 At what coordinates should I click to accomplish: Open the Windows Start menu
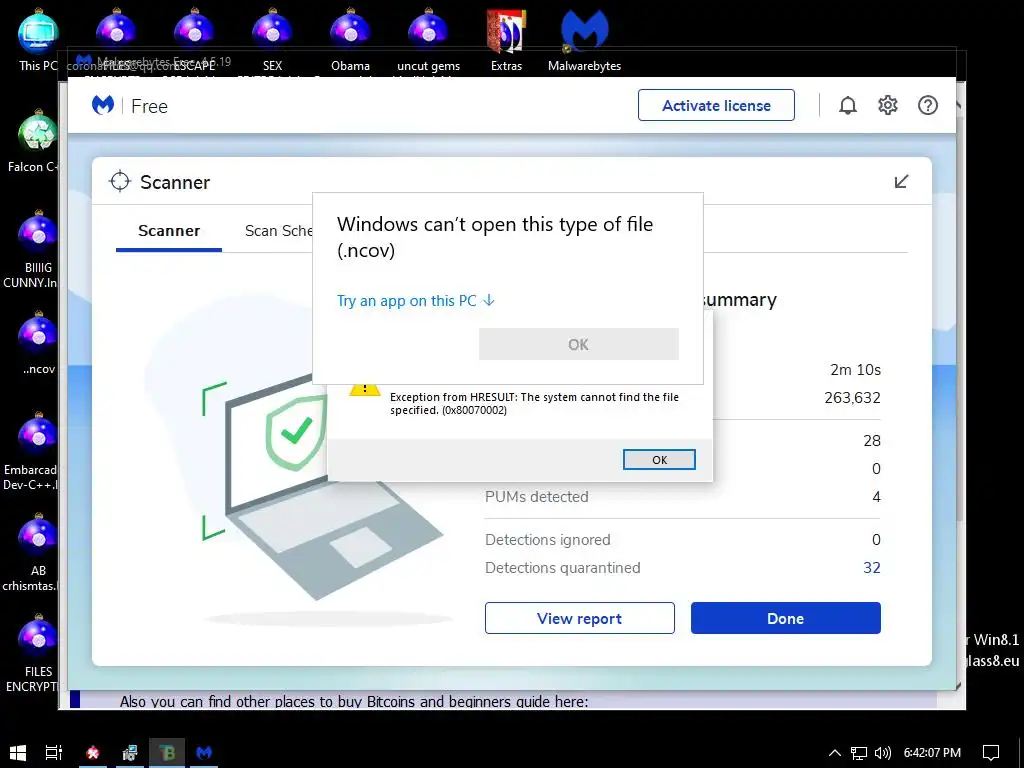coord(18,752)
